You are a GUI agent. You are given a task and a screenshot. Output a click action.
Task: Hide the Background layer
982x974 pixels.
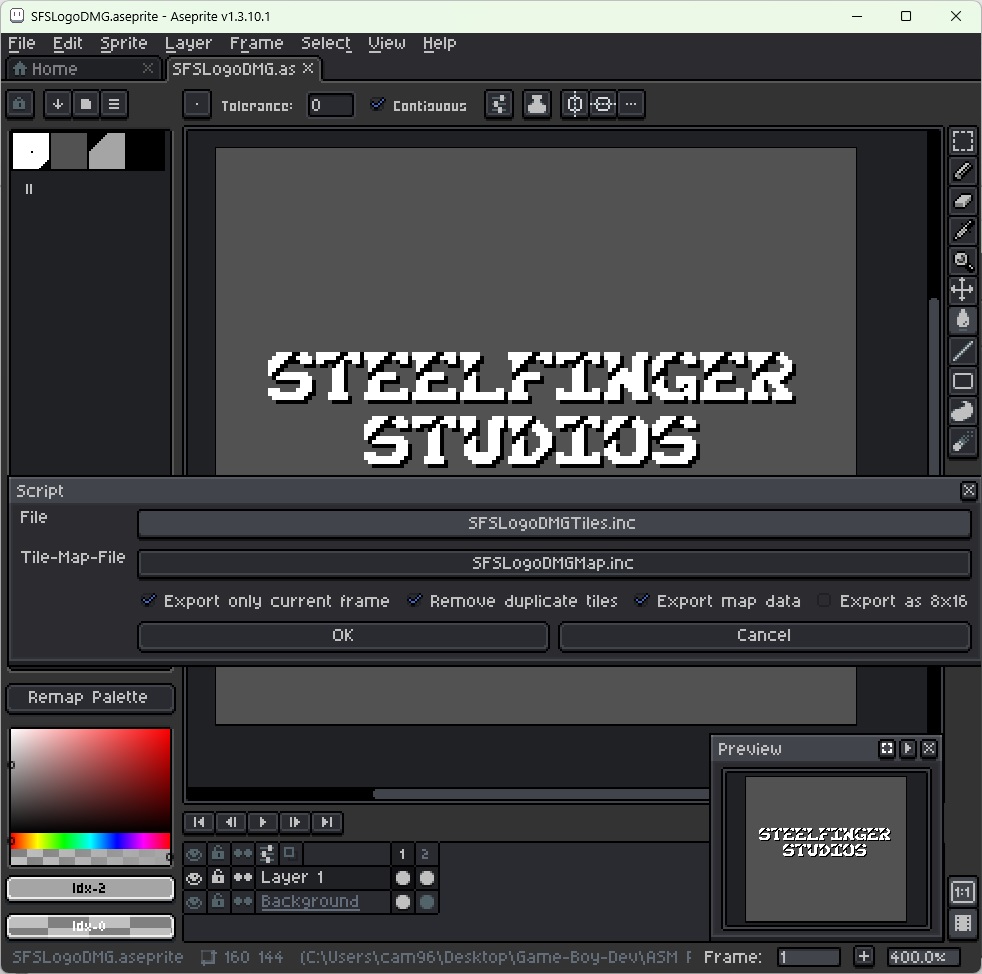[x=195, y=901]
